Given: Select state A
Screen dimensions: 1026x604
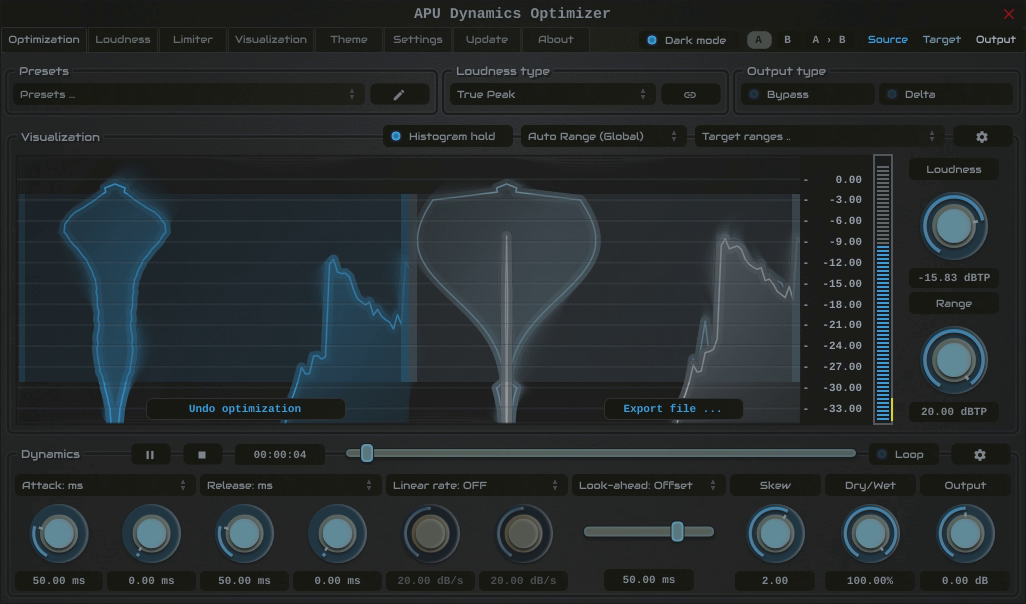Looking at the screenshot, I should 758,40.
